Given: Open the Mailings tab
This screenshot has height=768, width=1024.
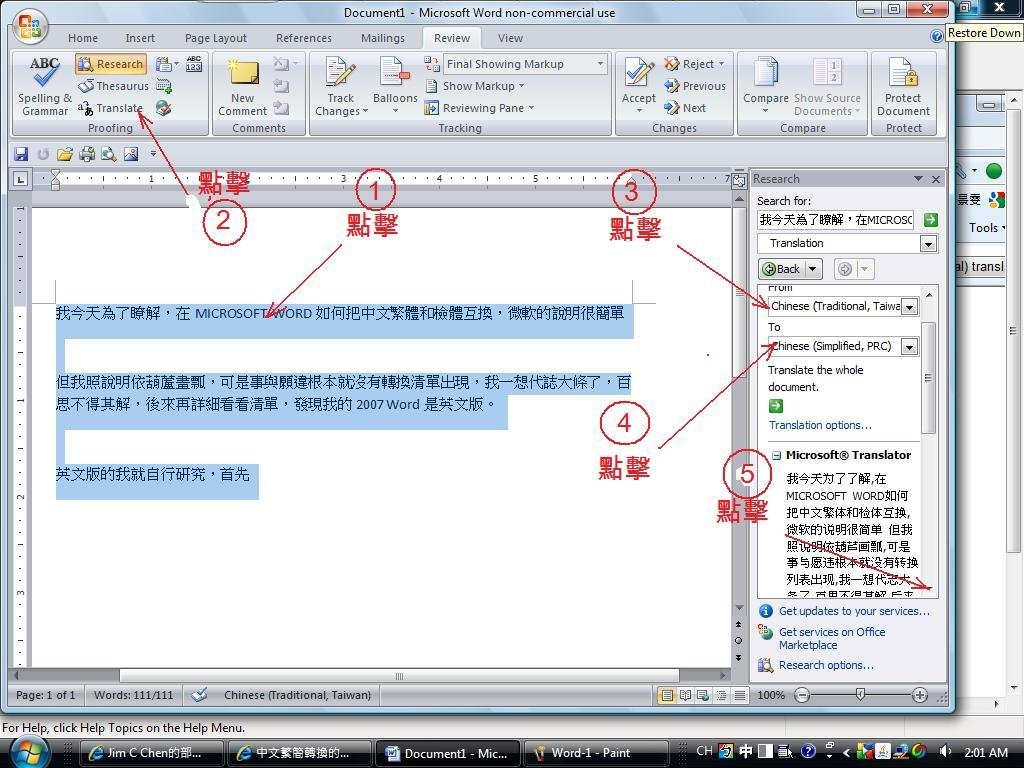Looking at the screenshot, I should [x=383, y=38].
